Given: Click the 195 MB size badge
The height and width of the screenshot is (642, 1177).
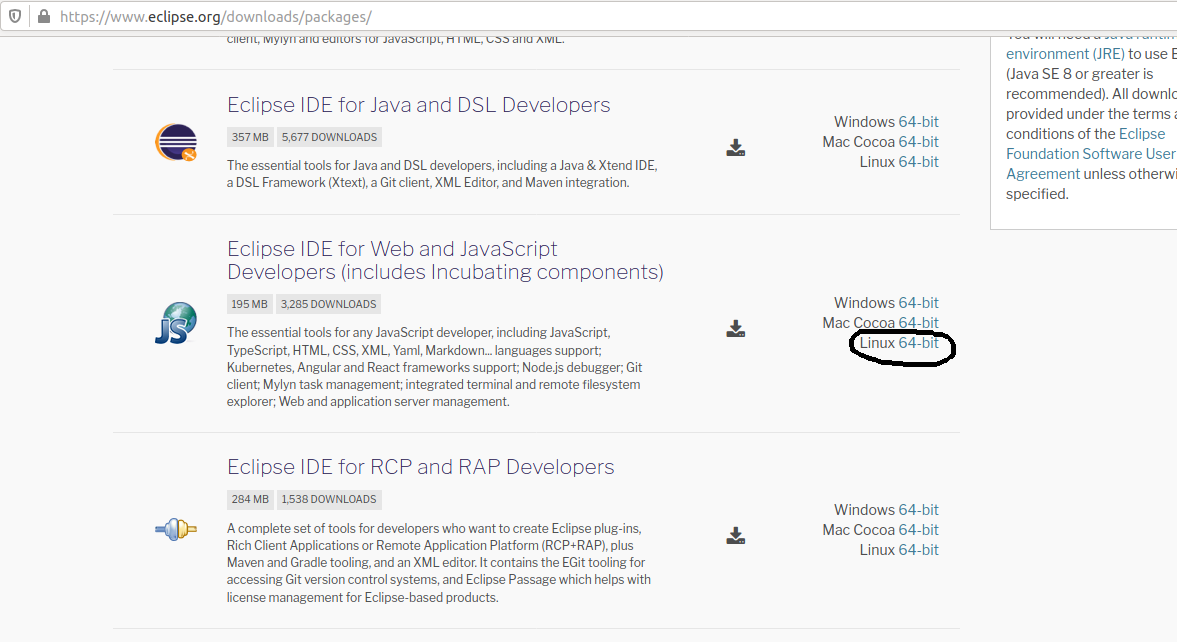Looking at the screenshot, I should [249, 304].
